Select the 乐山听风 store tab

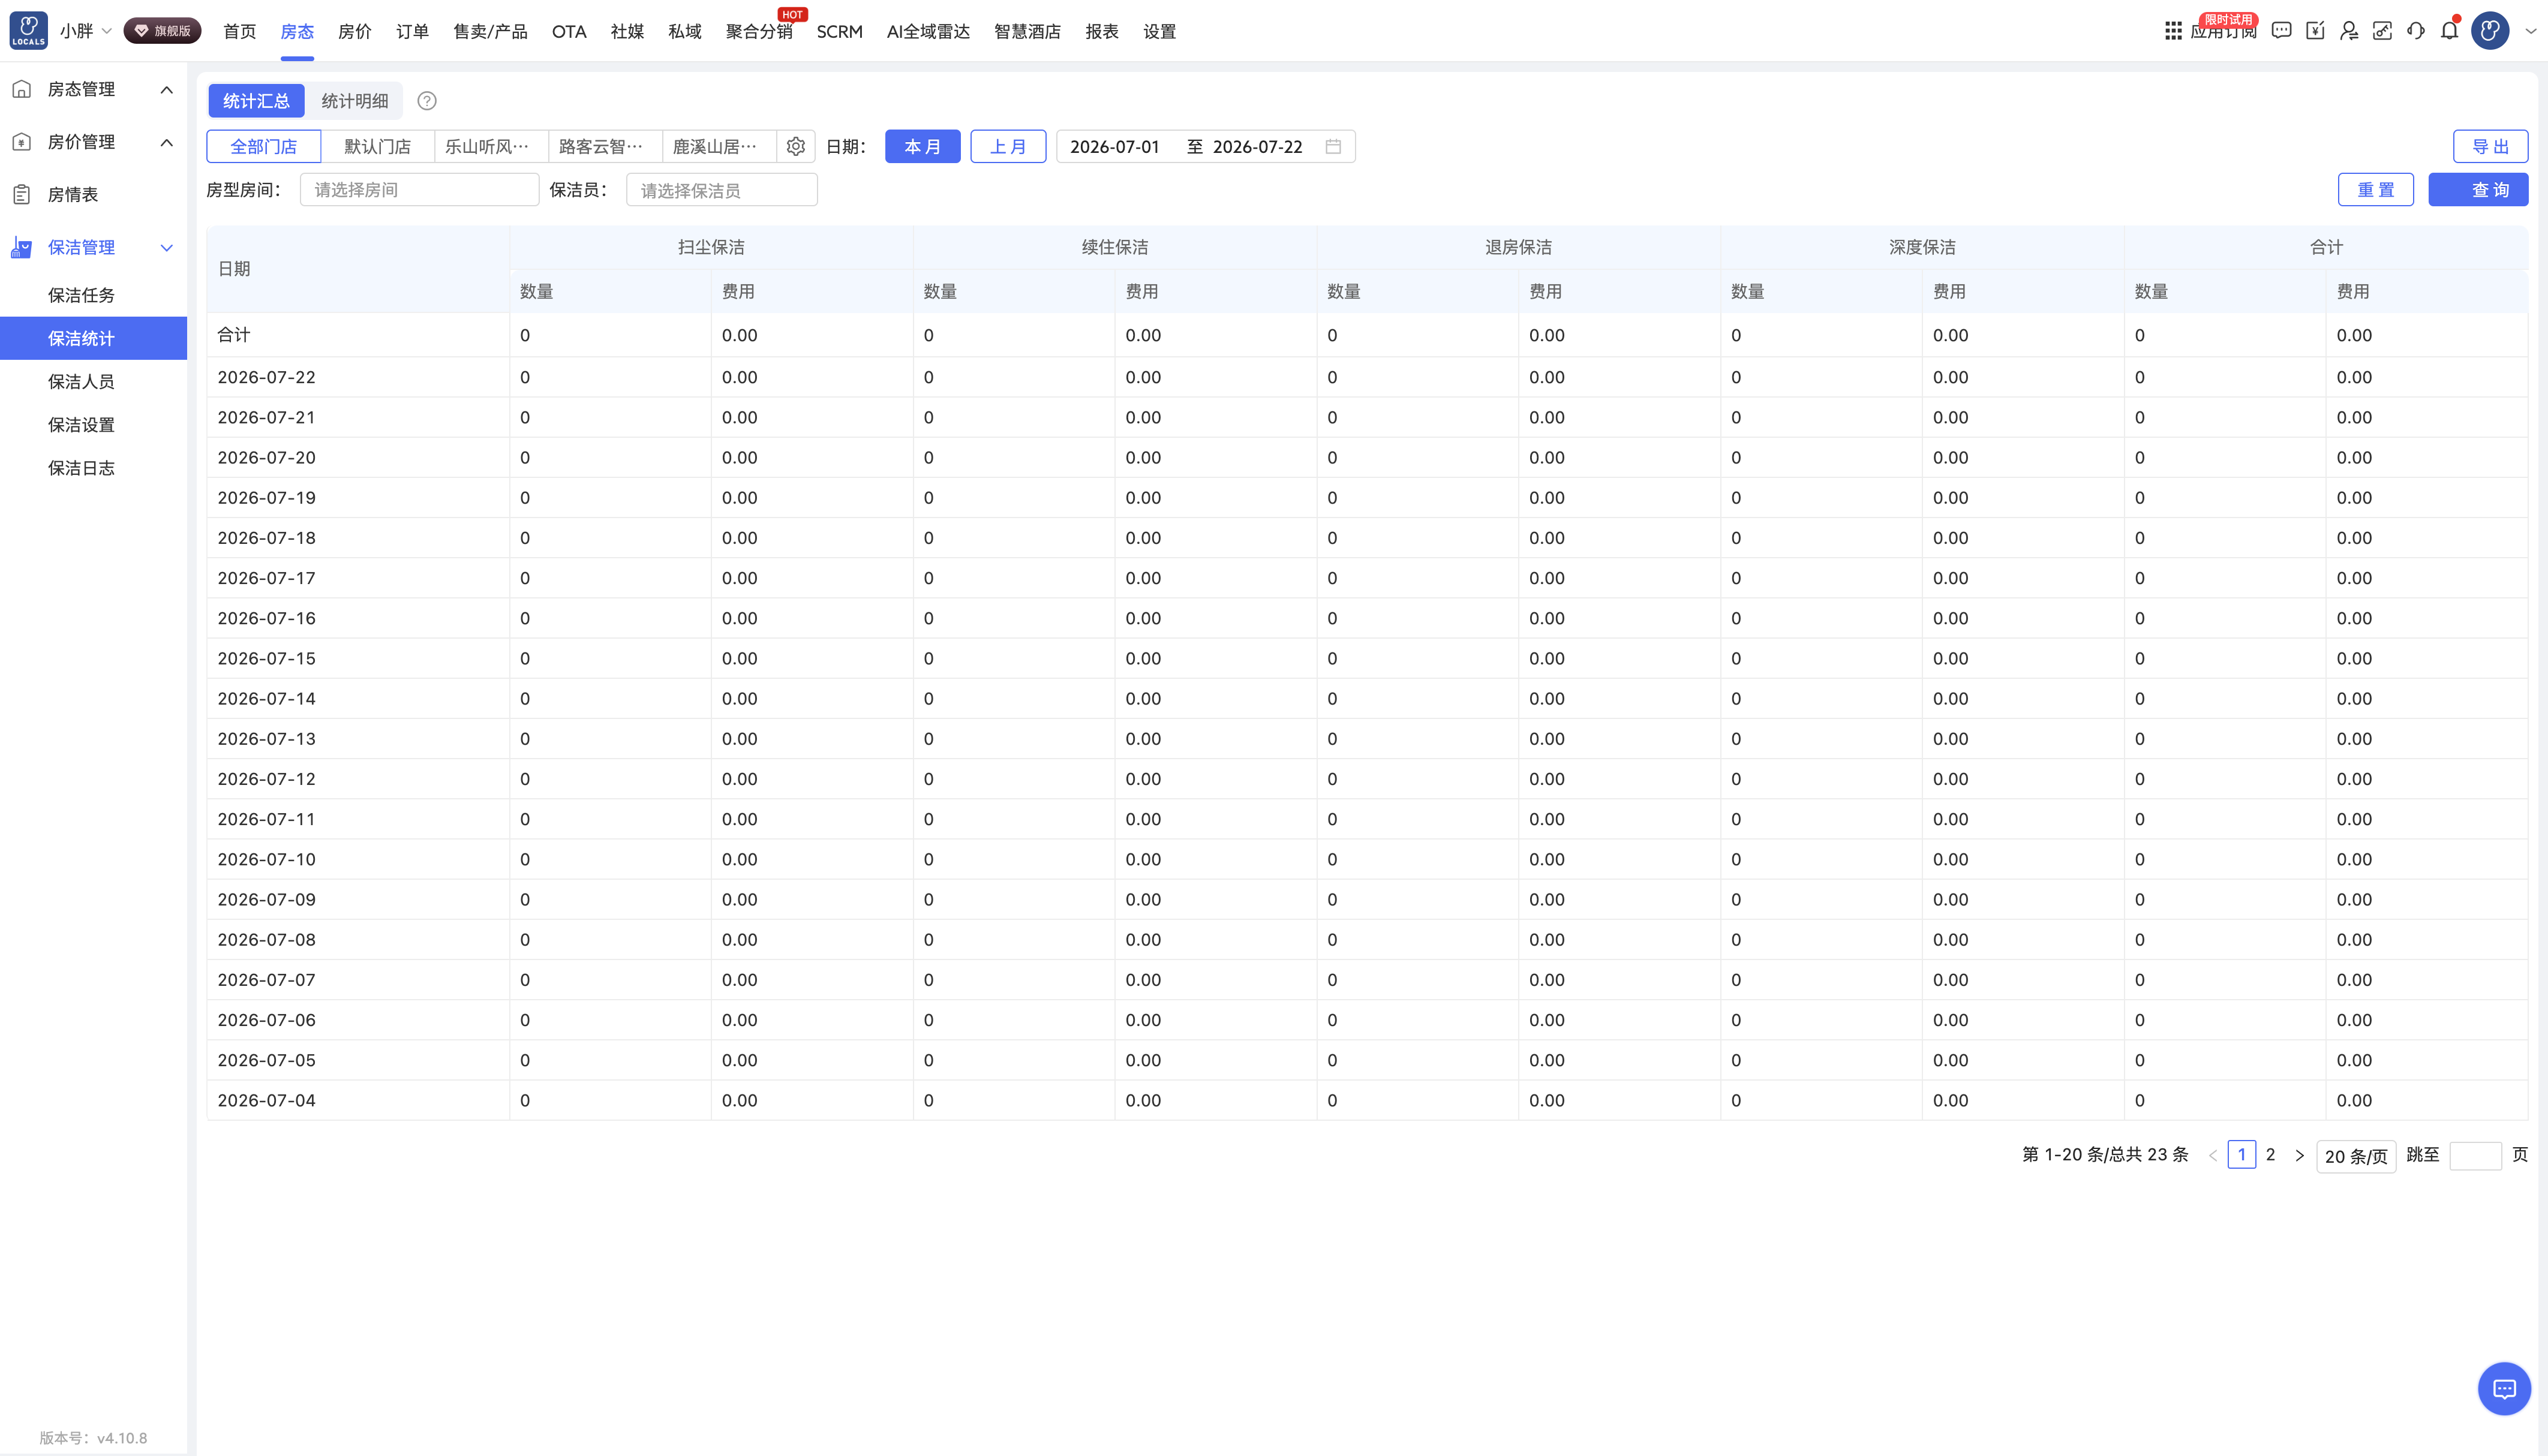pyautogui.click(x=491, y=146)
